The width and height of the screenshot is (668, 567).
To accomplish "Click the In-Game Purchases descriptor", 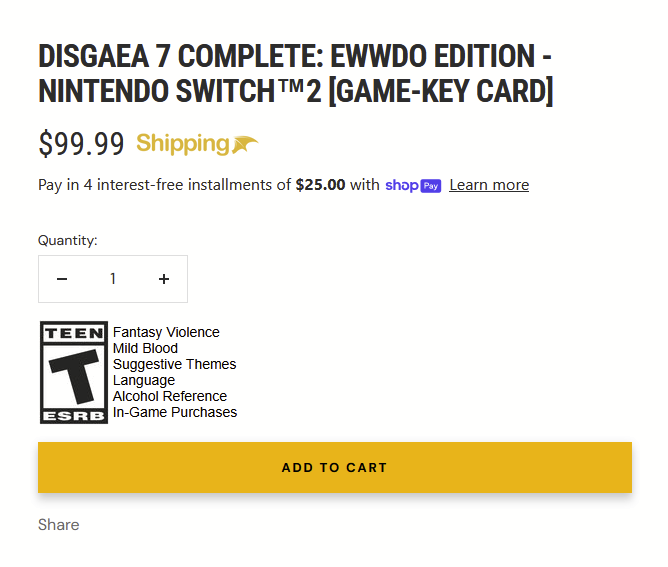I will (175, 412).
